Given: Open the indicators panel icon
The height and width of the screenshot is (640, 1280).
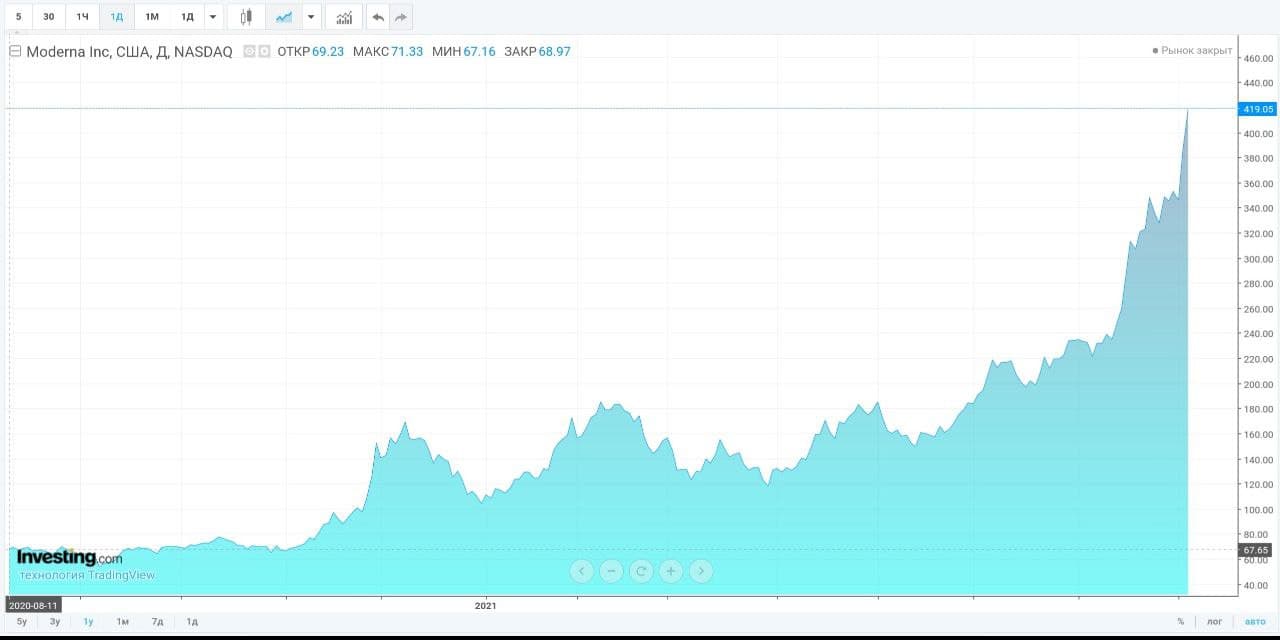Looking at the screenshot, I should (344, 17).
